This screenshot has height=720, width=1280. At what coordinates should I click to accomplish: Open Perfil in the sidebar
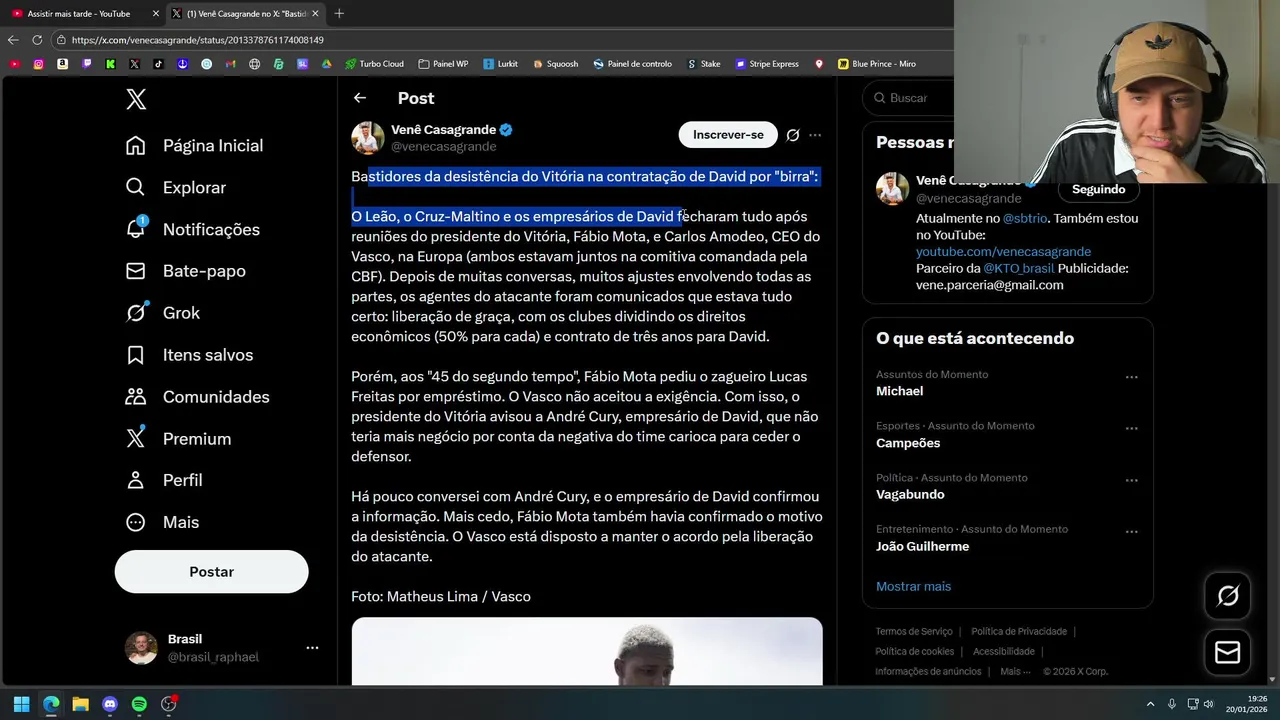[x=164, y=481]
